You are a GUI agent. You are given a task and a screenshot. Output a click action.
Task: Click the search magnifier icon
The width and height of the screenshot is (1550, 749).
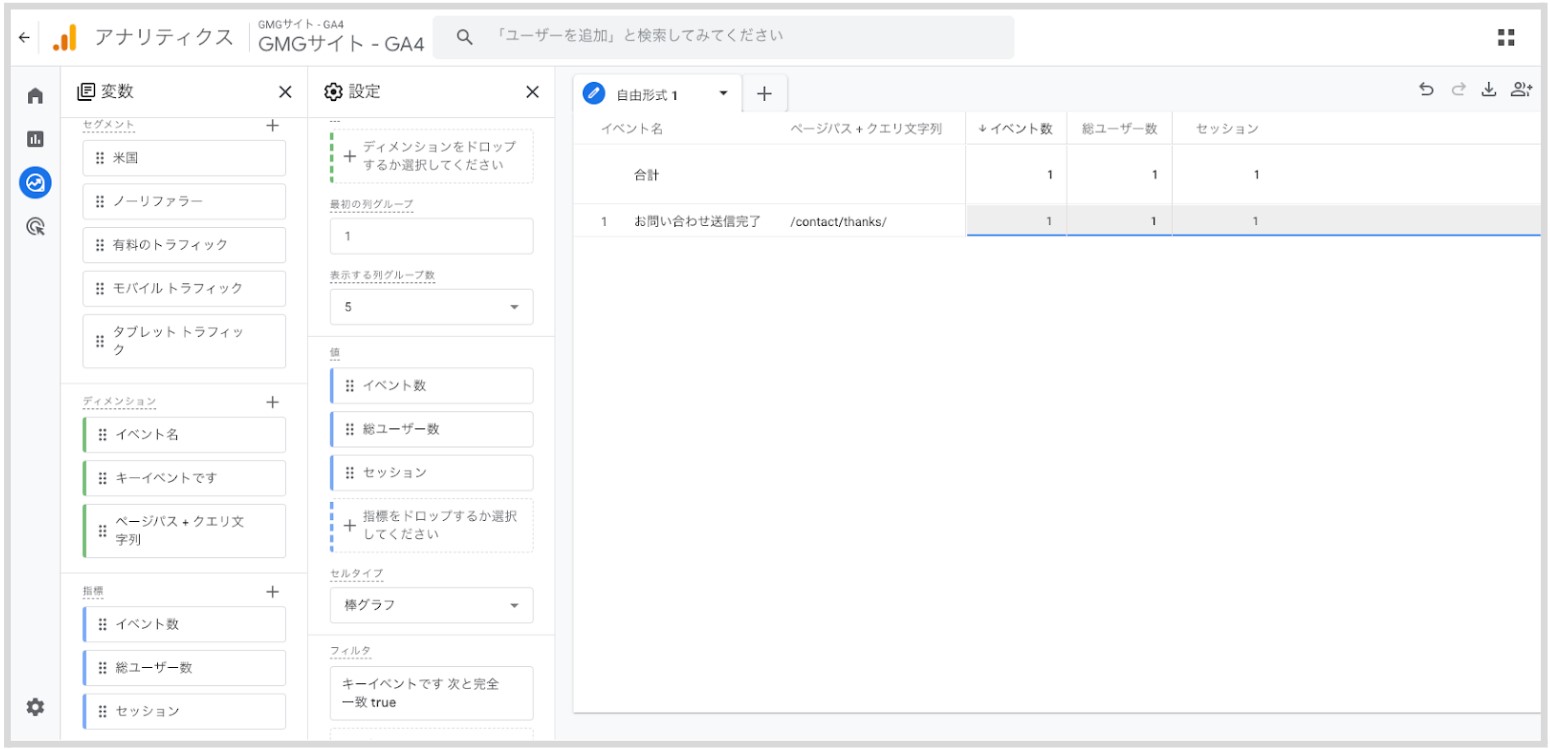[x=464, y=37]
